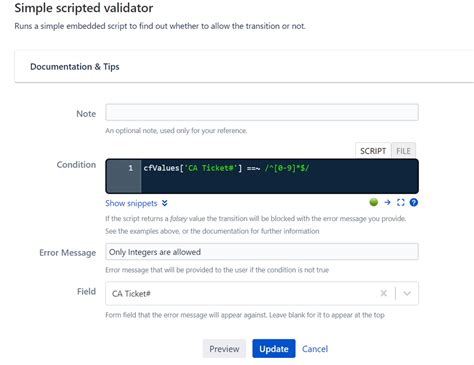474x365 pixels.
Task: Click the green script status indicator
Action: coord(374,202)
